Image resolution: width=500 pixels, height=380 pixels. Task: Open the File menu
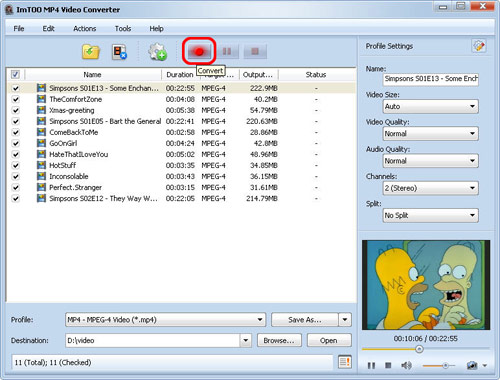pyautogui.click(x=19, y=29)
